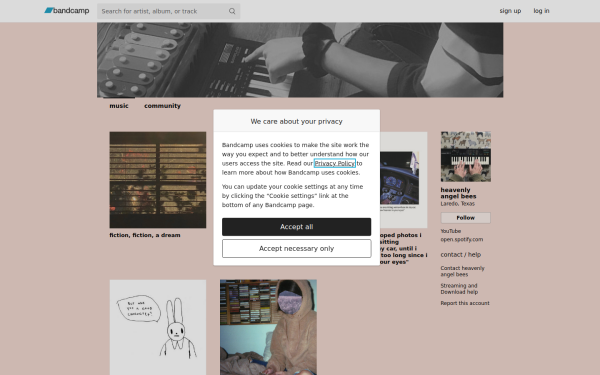Open the furry hooded person album cover

(268, 327)
